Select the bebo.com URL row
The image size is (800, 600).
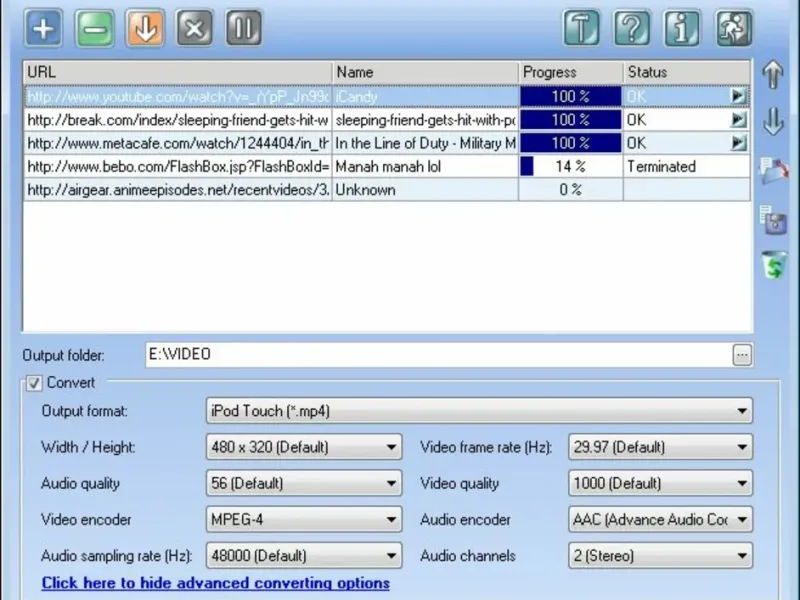coord(387,166)
